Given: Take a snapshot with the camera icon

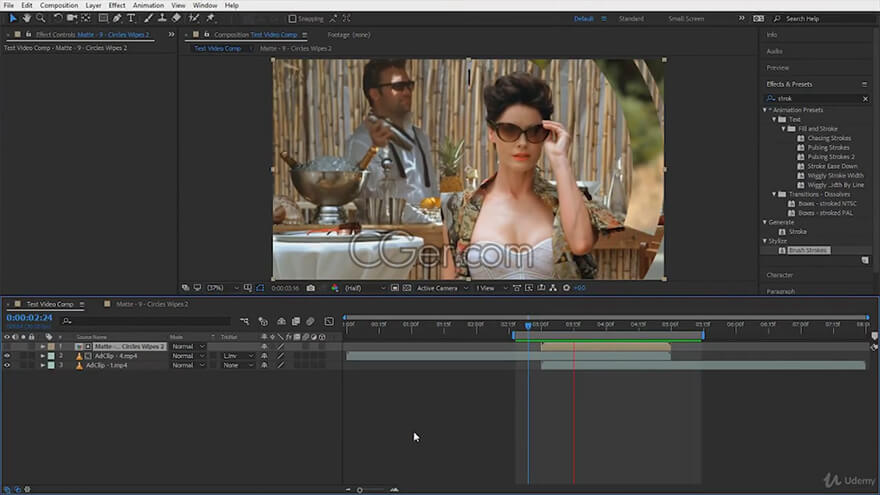Looking at the screenshot, I should [311, 288].
